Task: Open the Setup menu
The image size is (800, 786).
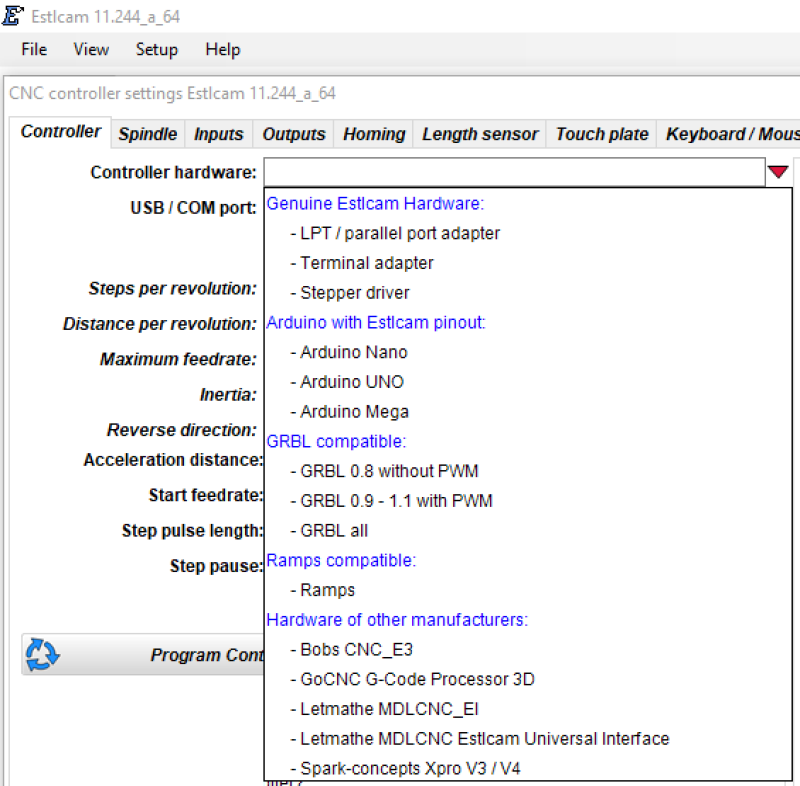Action: point(157,49)
